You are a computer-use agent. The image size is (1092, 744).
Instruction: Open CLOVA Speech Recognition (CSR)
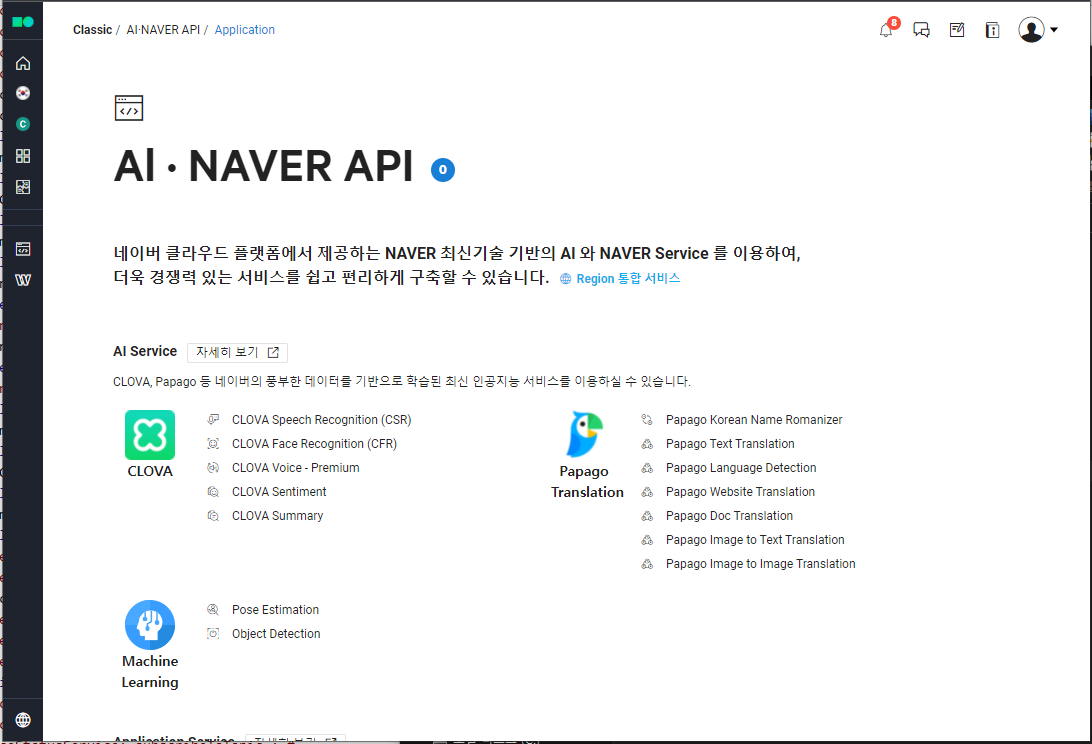(321, 420)
